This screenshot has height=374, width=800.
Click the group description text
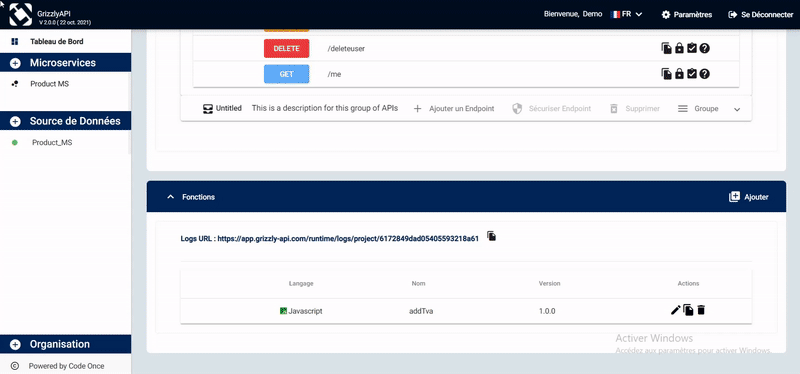click(x=324, y=108)
